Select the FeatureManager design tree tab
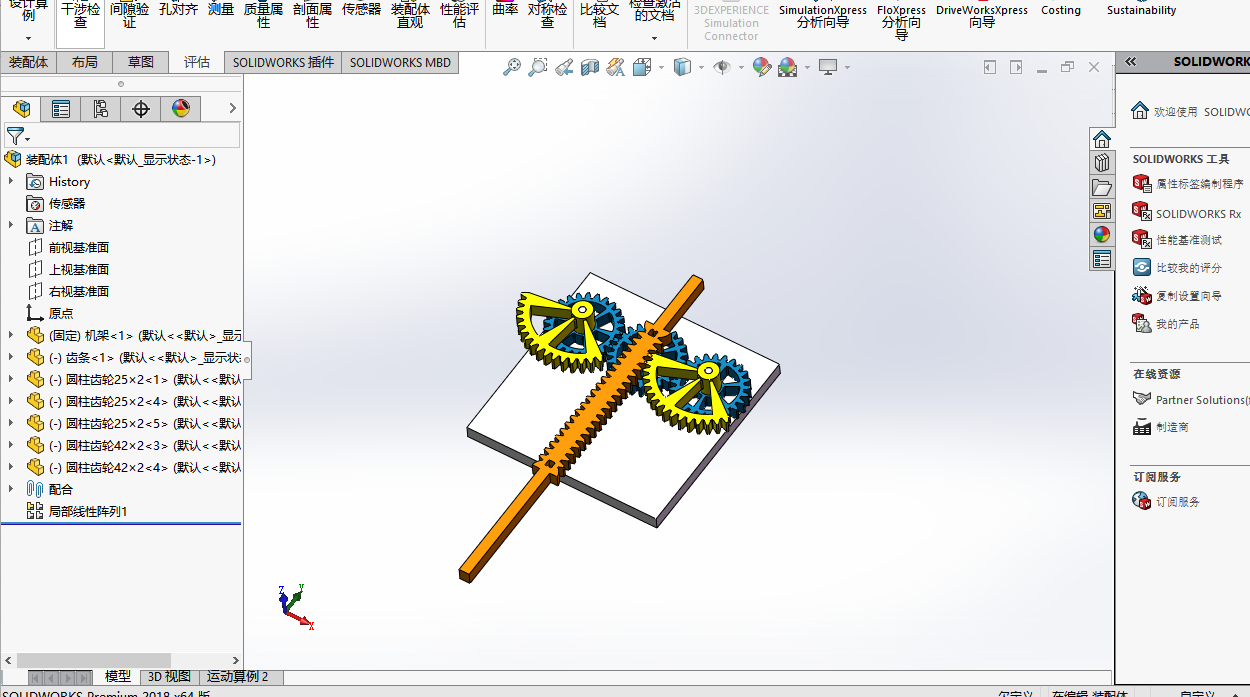Viewport: 1250px width, 697px height. (21, 109)
